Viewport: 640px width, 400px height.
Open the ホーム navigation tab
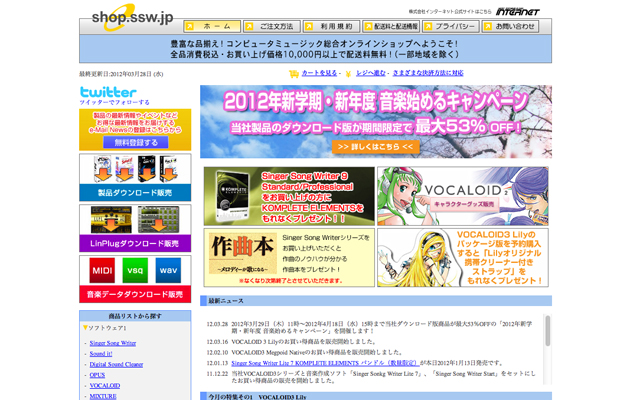212,27
